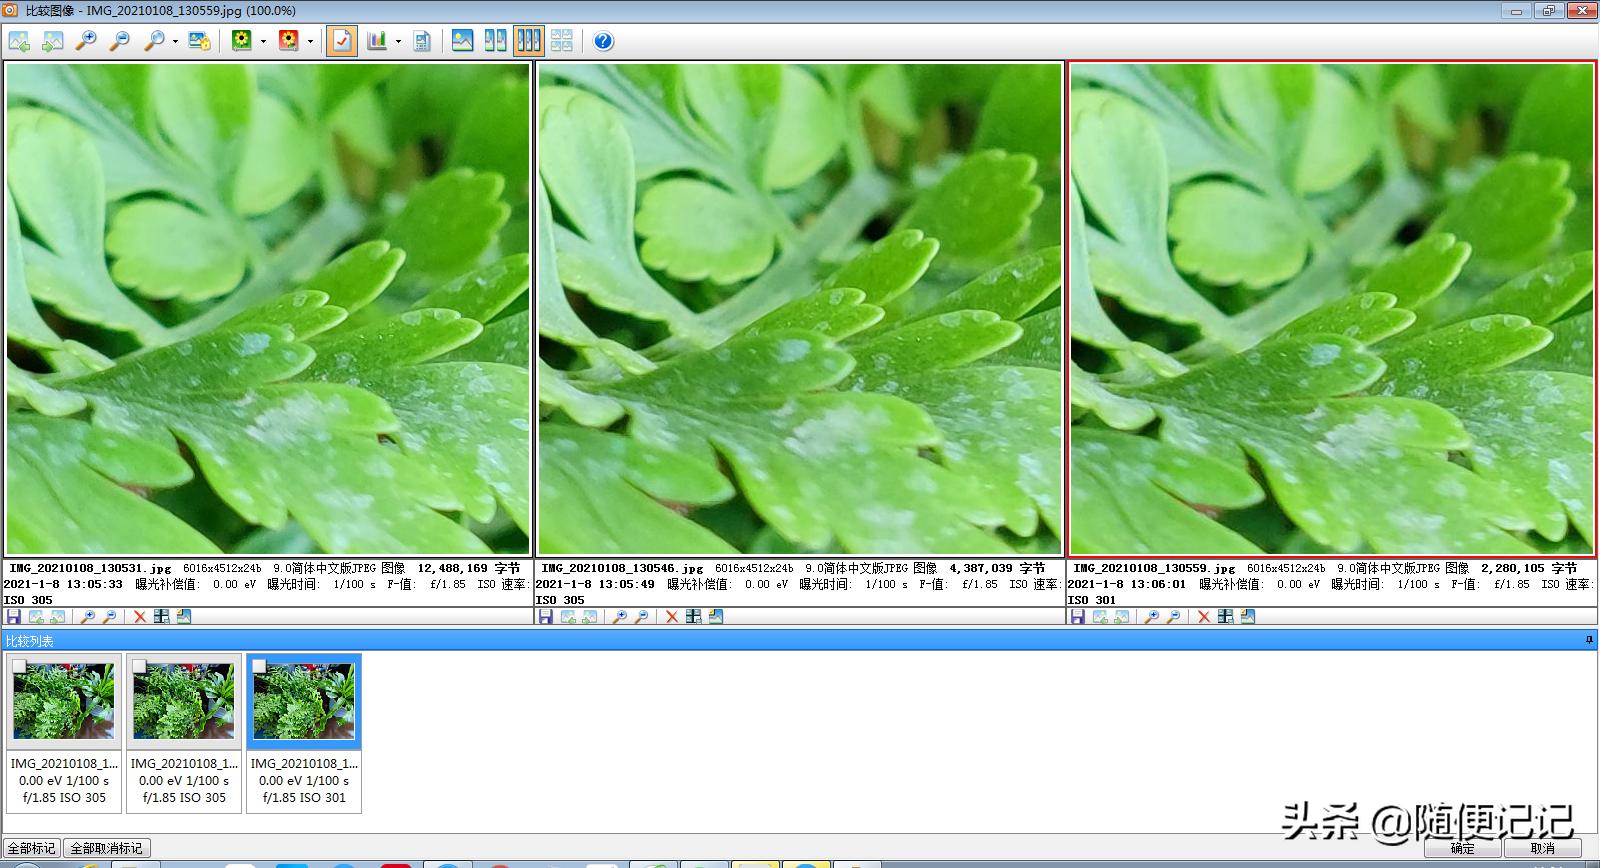
Task: Click the 全部标记 button
Action: tap(32, 848)
